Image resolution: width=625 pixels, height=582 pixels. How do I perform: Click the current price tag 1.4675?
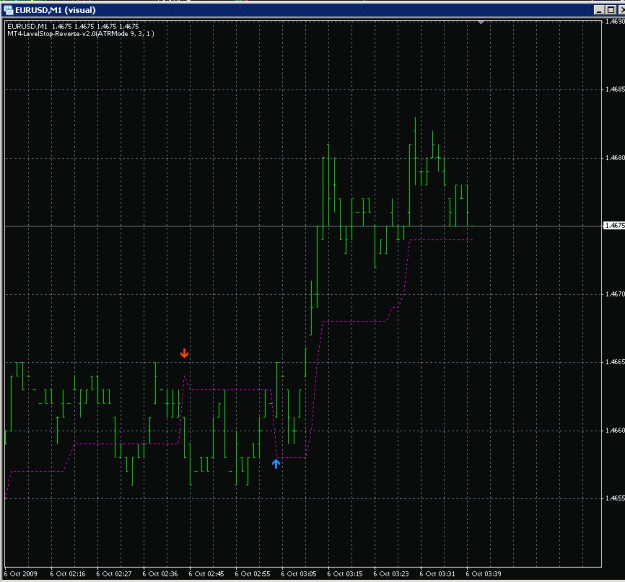tap(614, 226)
